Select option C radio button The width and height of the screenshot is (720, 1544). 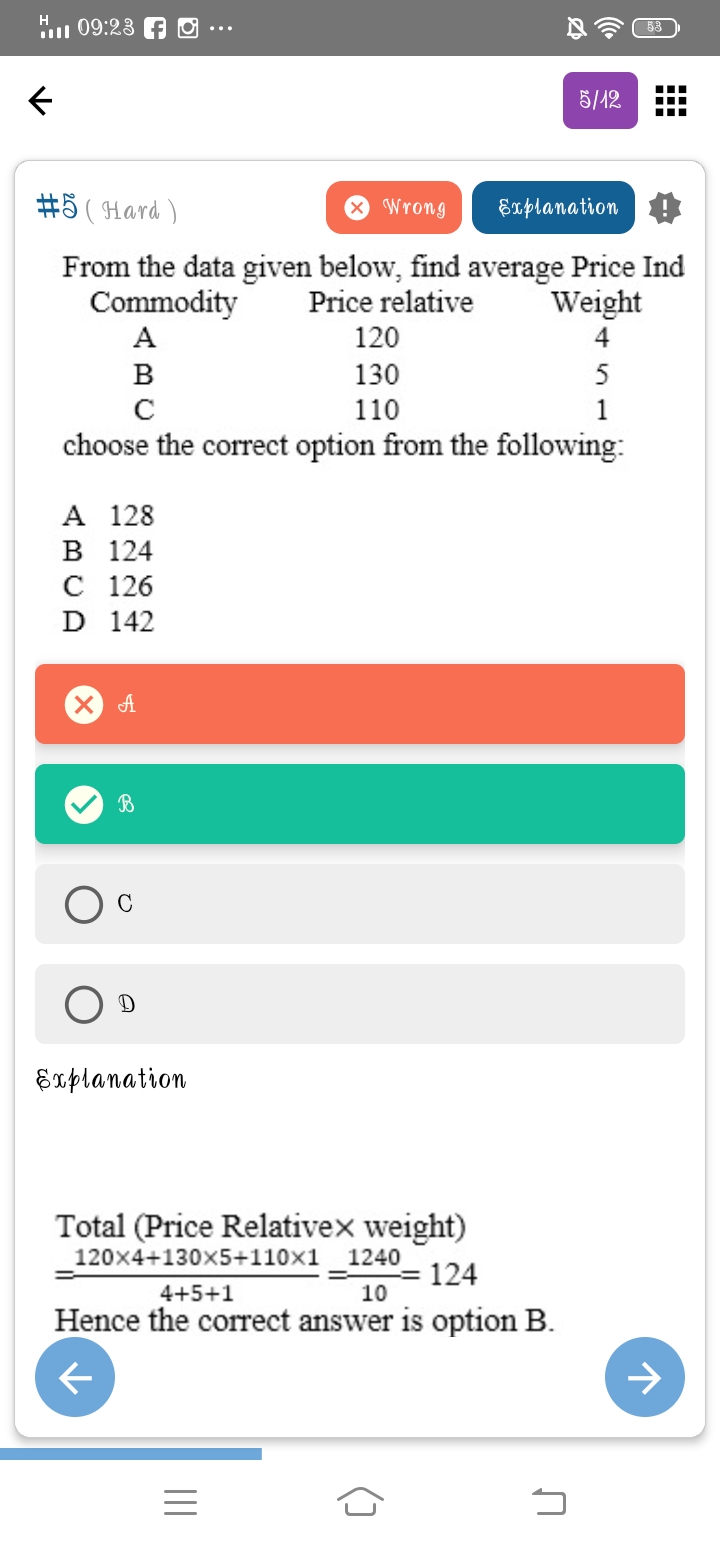(x=84, y=904)
